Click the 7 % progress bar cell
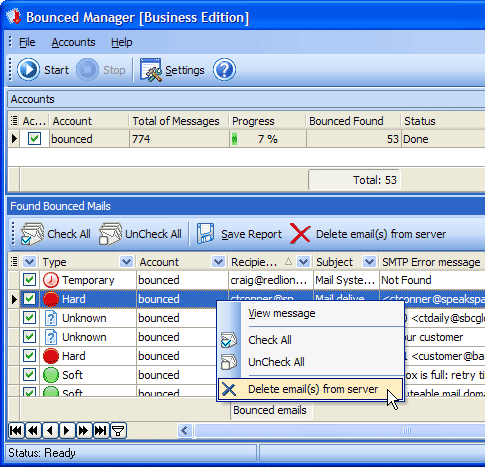 [268, 139]
